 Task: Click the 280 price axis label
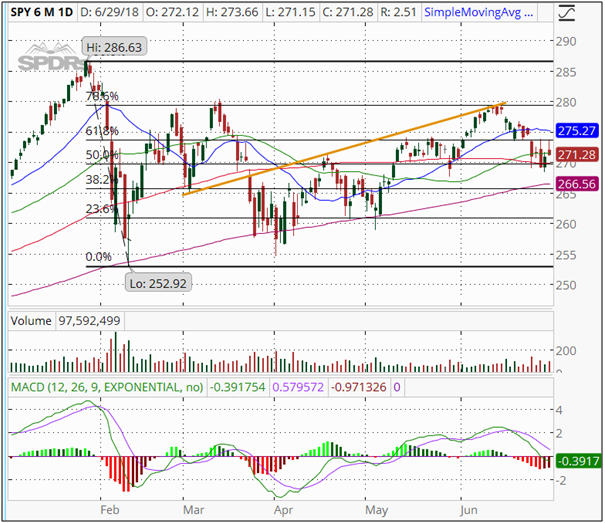(566, 103)
